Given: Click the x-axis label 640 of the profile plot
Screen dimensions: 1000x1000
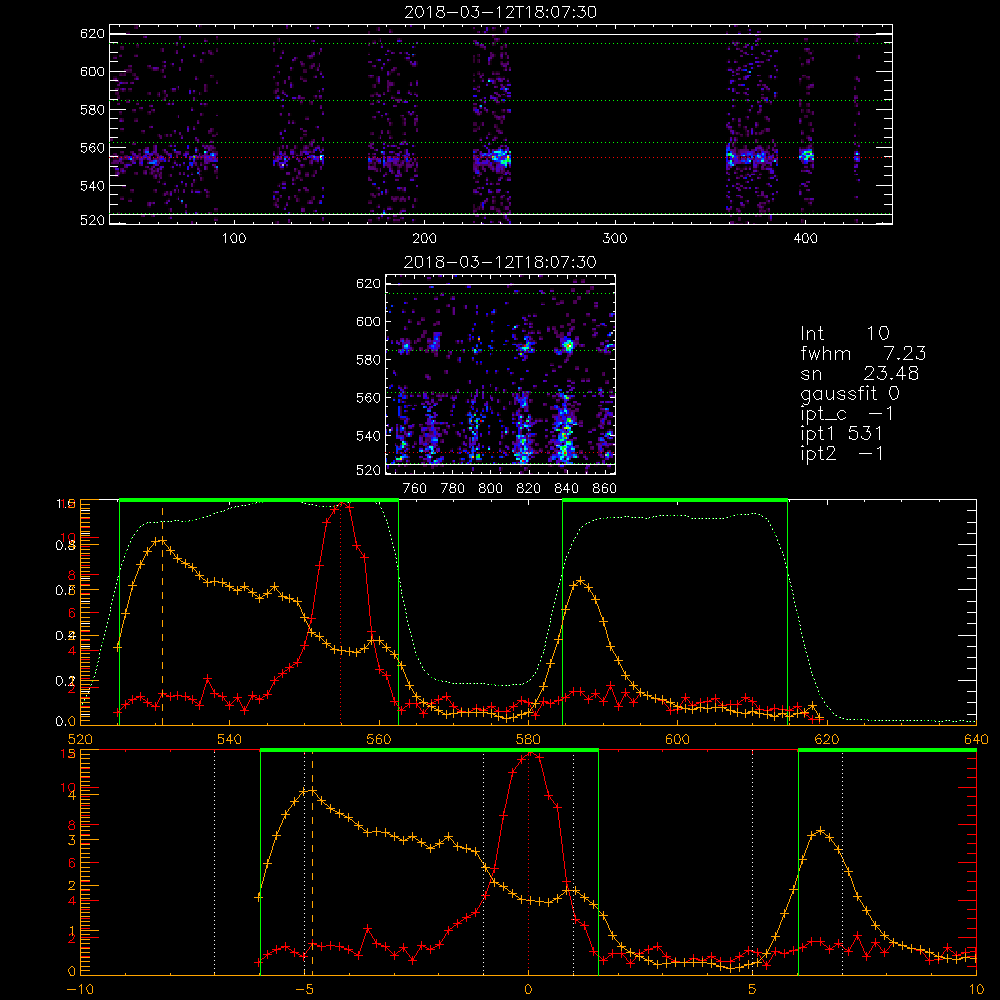Looking at the screenshot, I should pos(976,739).
